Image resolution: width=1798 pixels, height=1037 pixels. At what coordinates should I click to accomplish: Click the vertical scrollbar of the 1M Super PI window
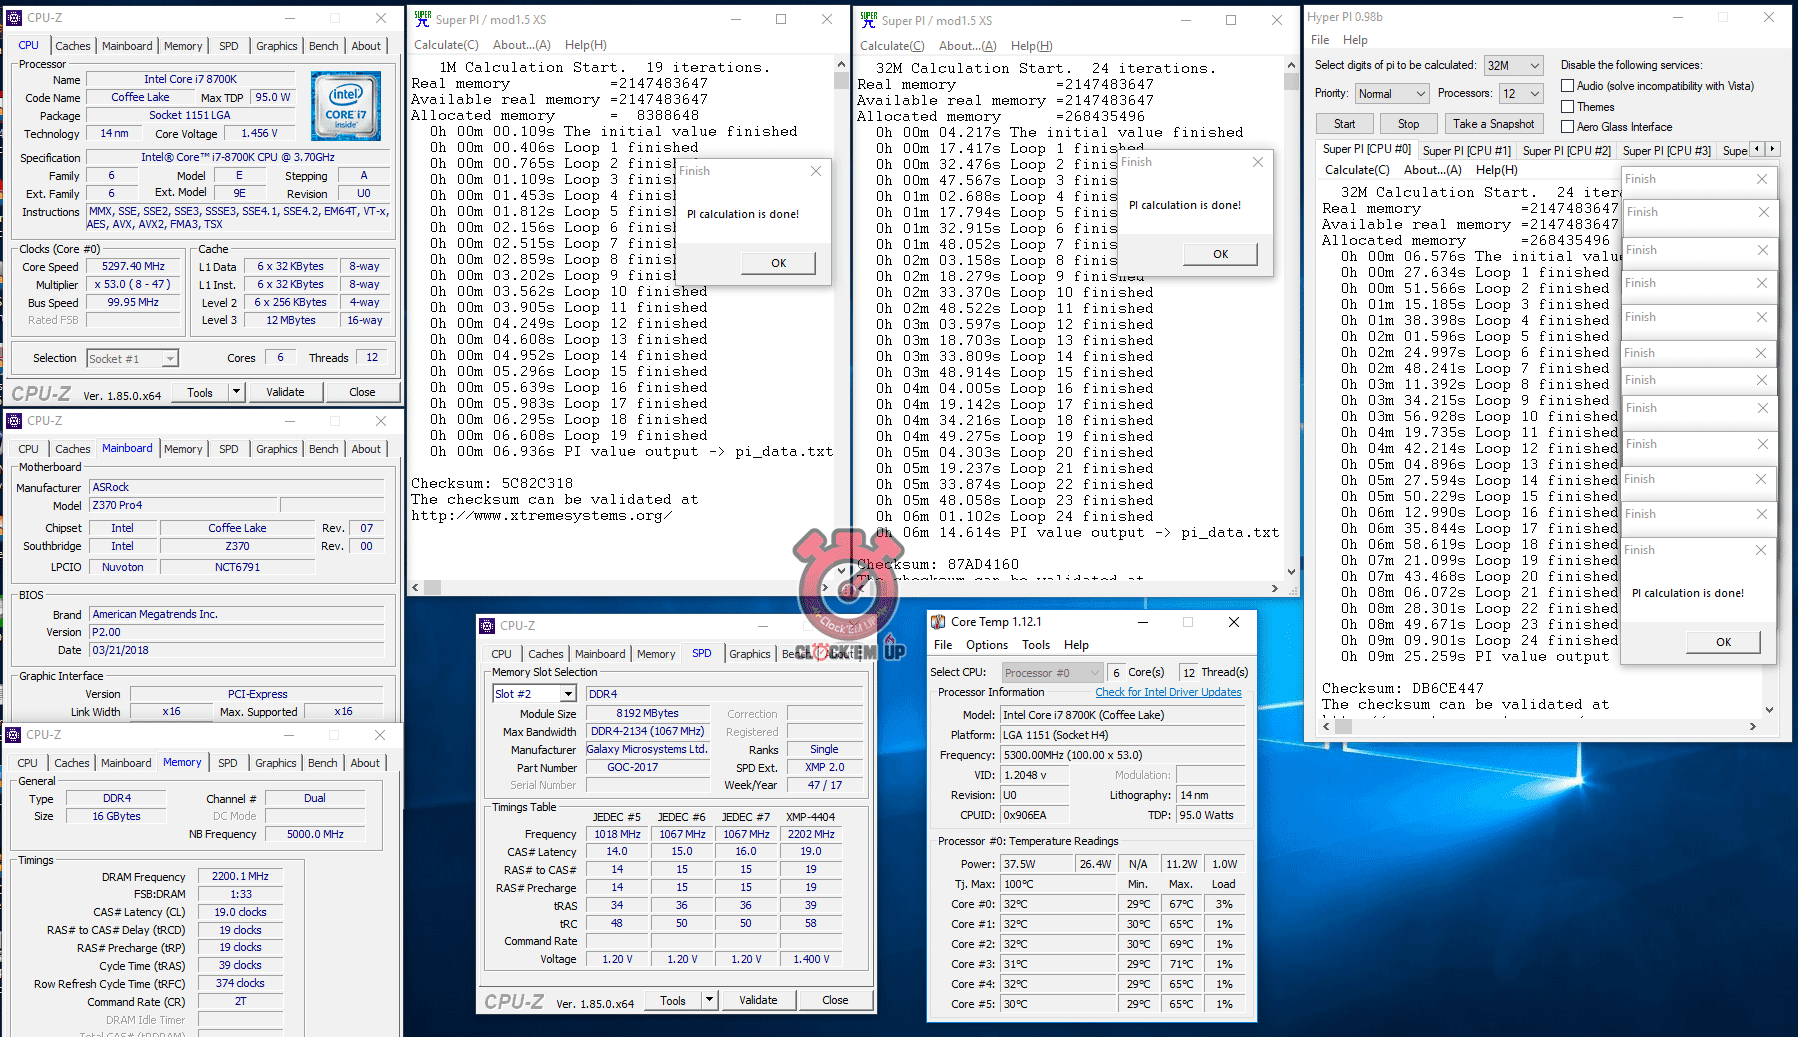point(841,319)
